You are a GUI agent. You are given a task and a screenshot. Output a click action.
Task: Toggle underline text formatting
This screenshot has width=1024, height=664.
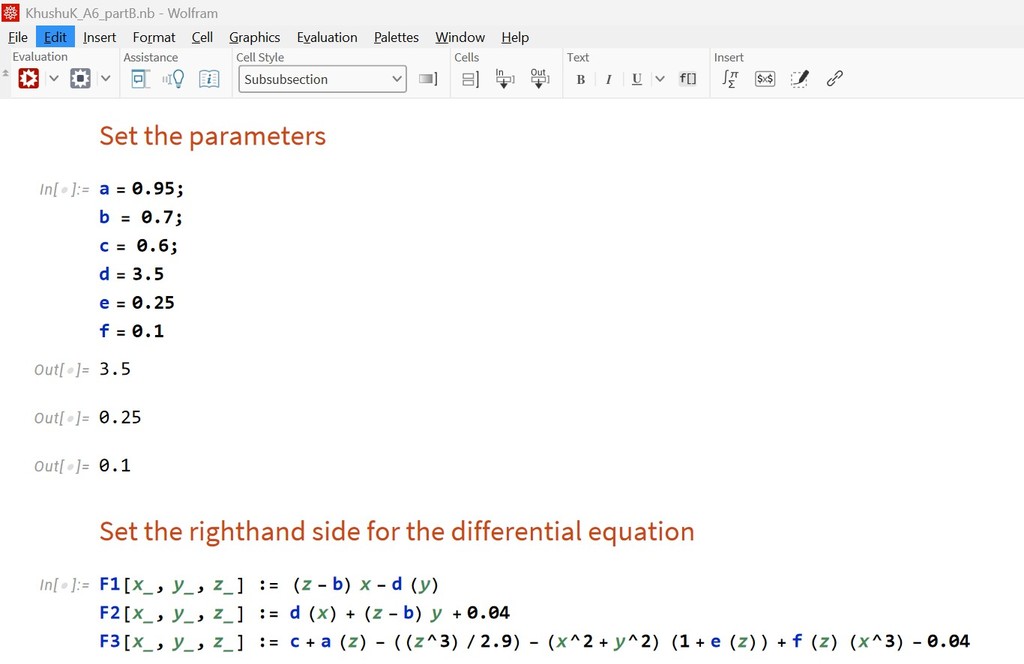637,79
